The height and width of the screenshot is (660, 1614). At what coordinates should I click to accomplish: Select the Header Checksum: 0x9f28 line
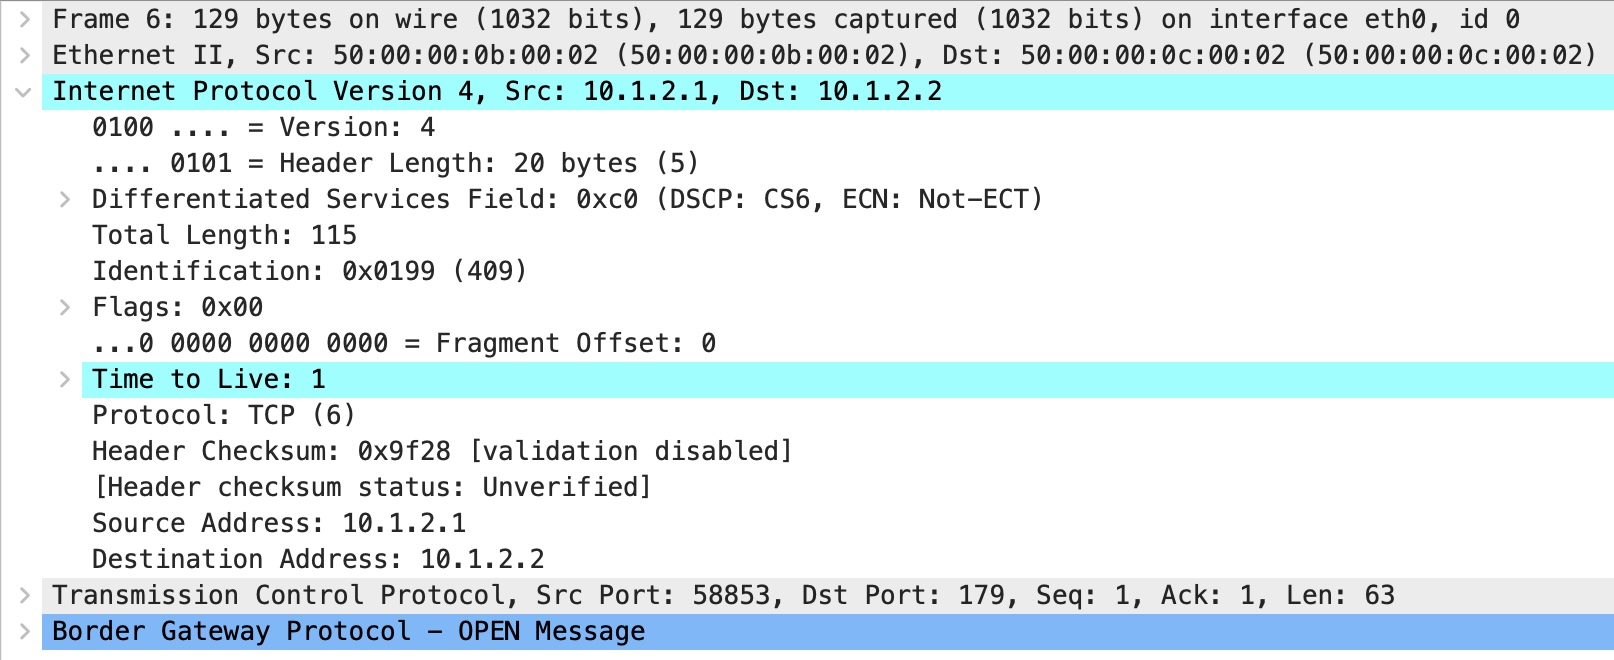pos(442,451)
